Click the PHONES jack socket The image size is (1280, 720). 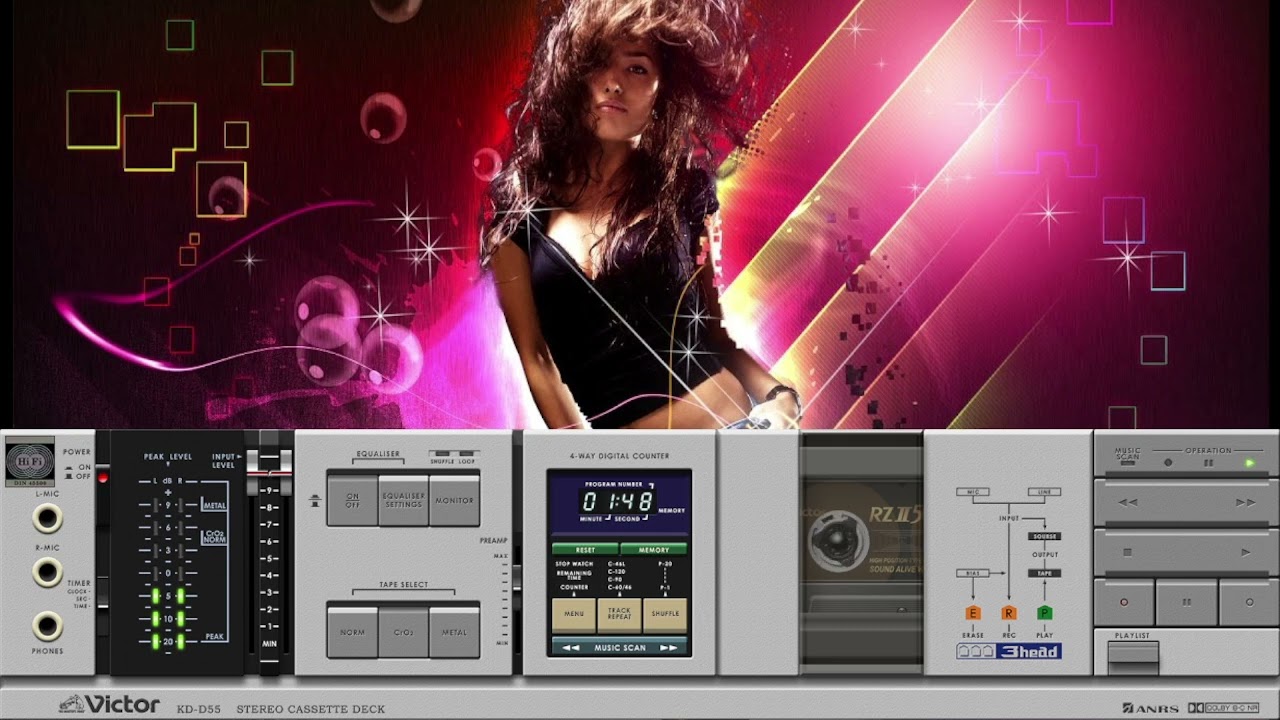47,626
